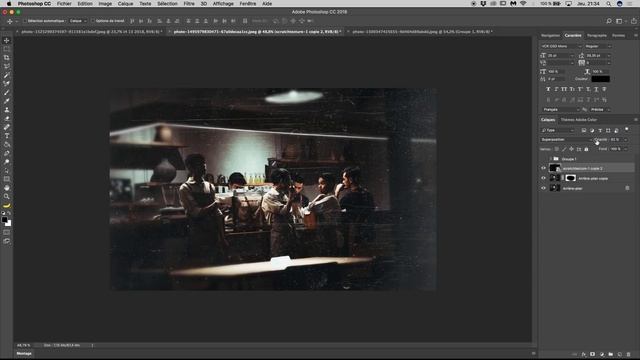Click the foreground color swatch

(4, 220)
